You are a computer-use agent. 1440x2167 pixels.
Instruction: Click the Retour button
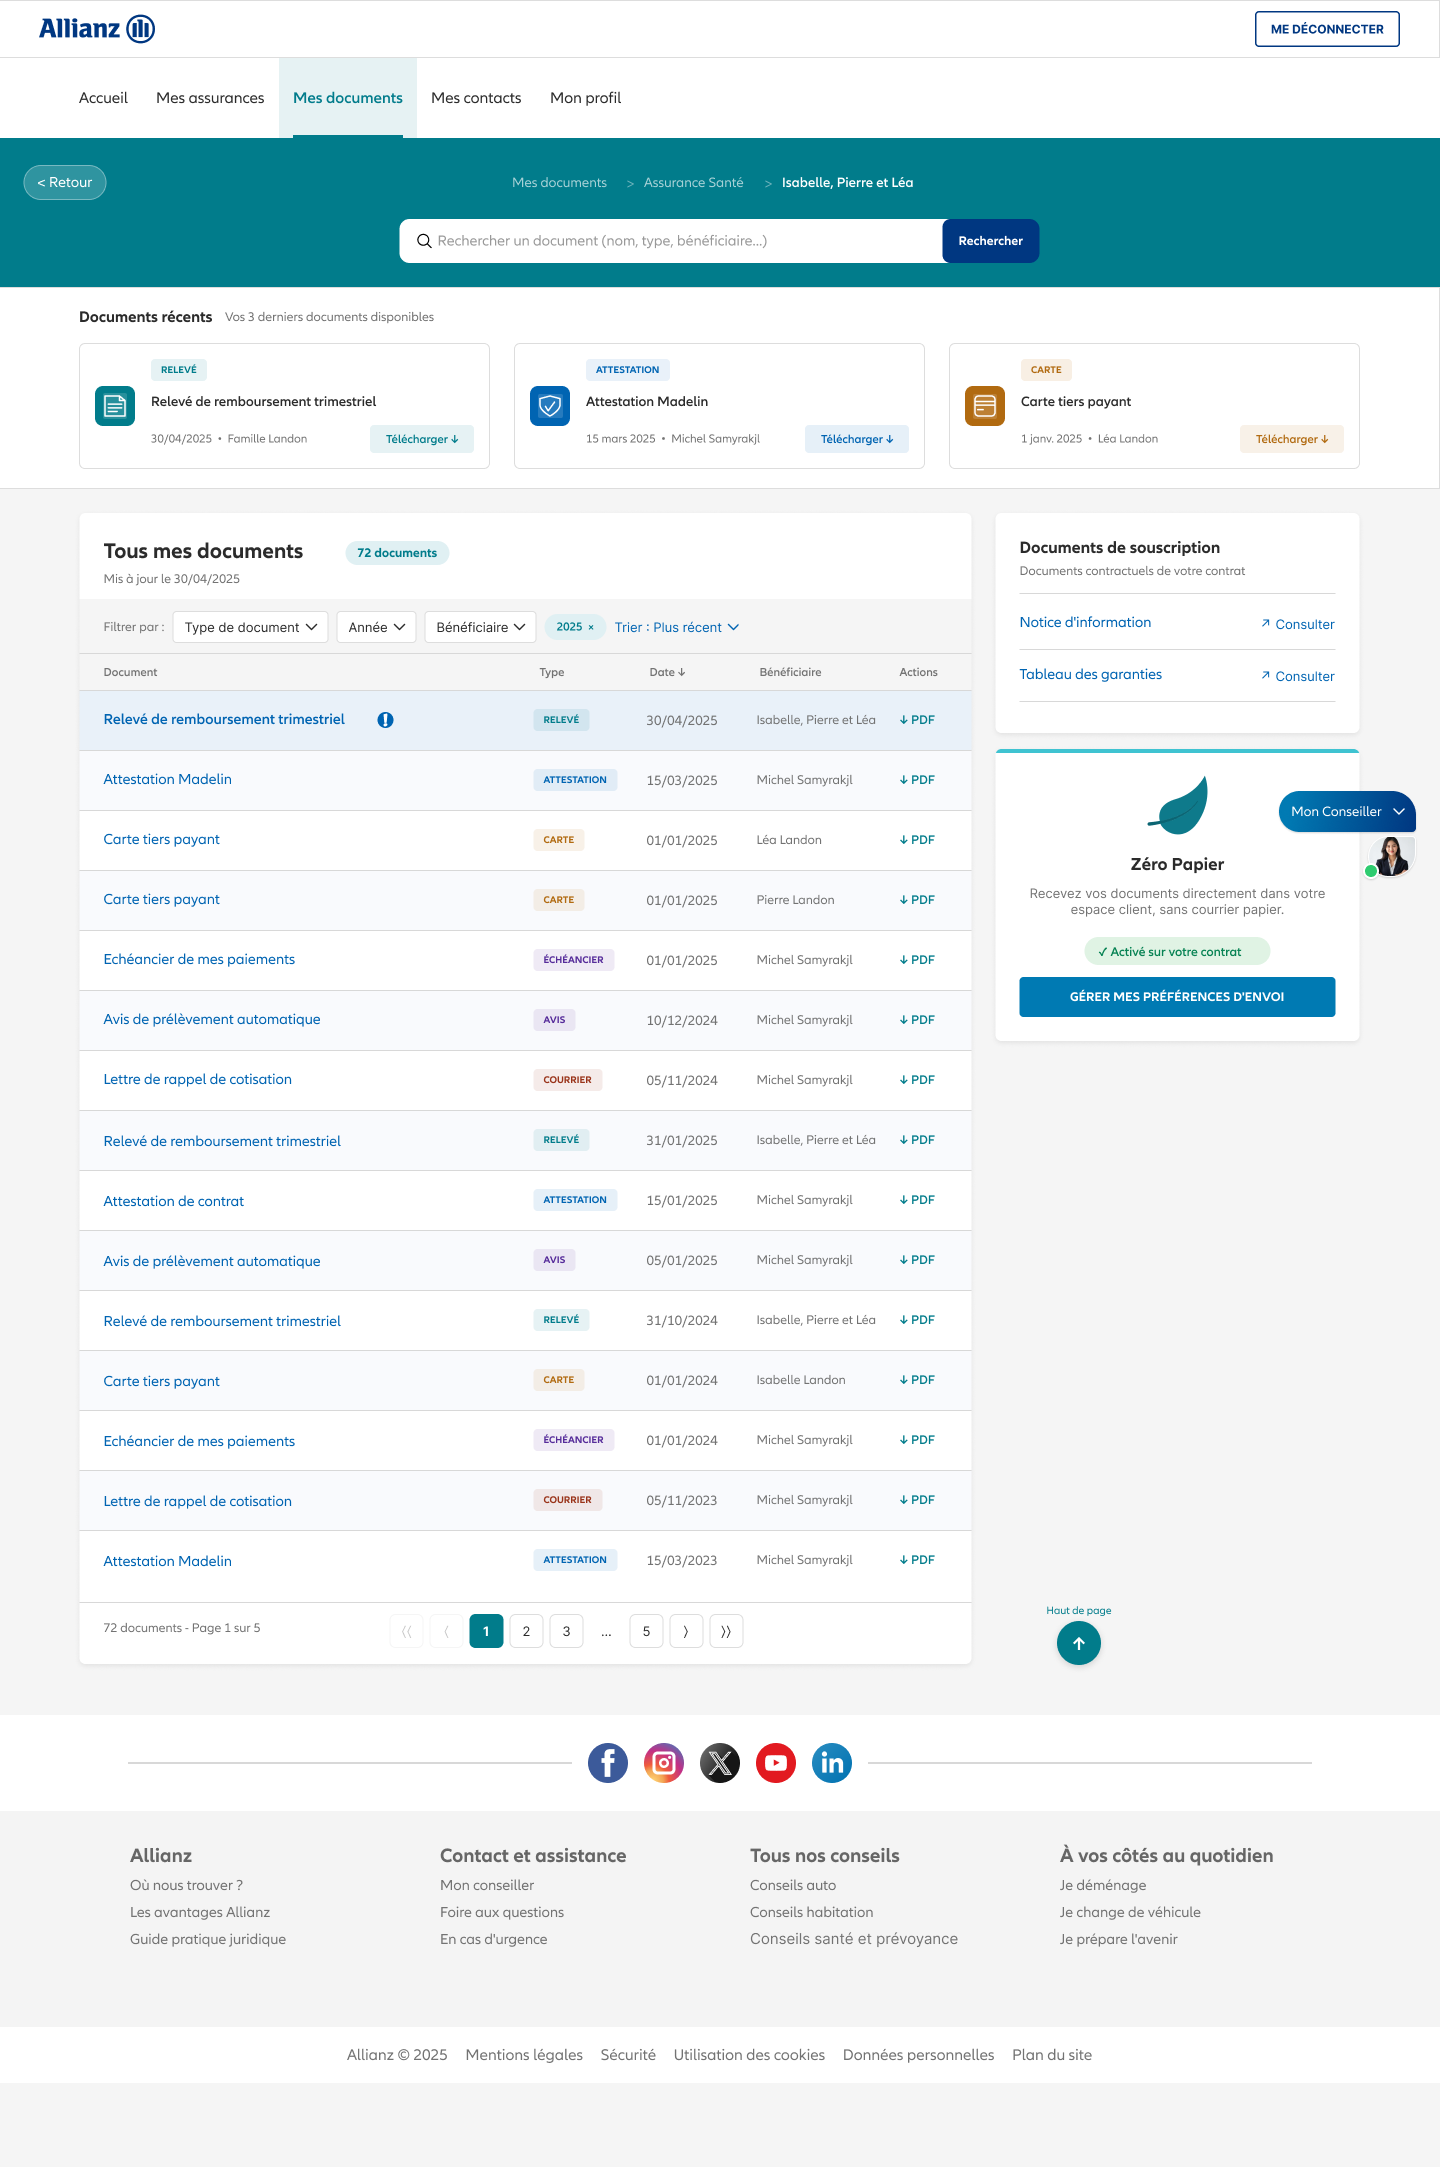[65, 182]
